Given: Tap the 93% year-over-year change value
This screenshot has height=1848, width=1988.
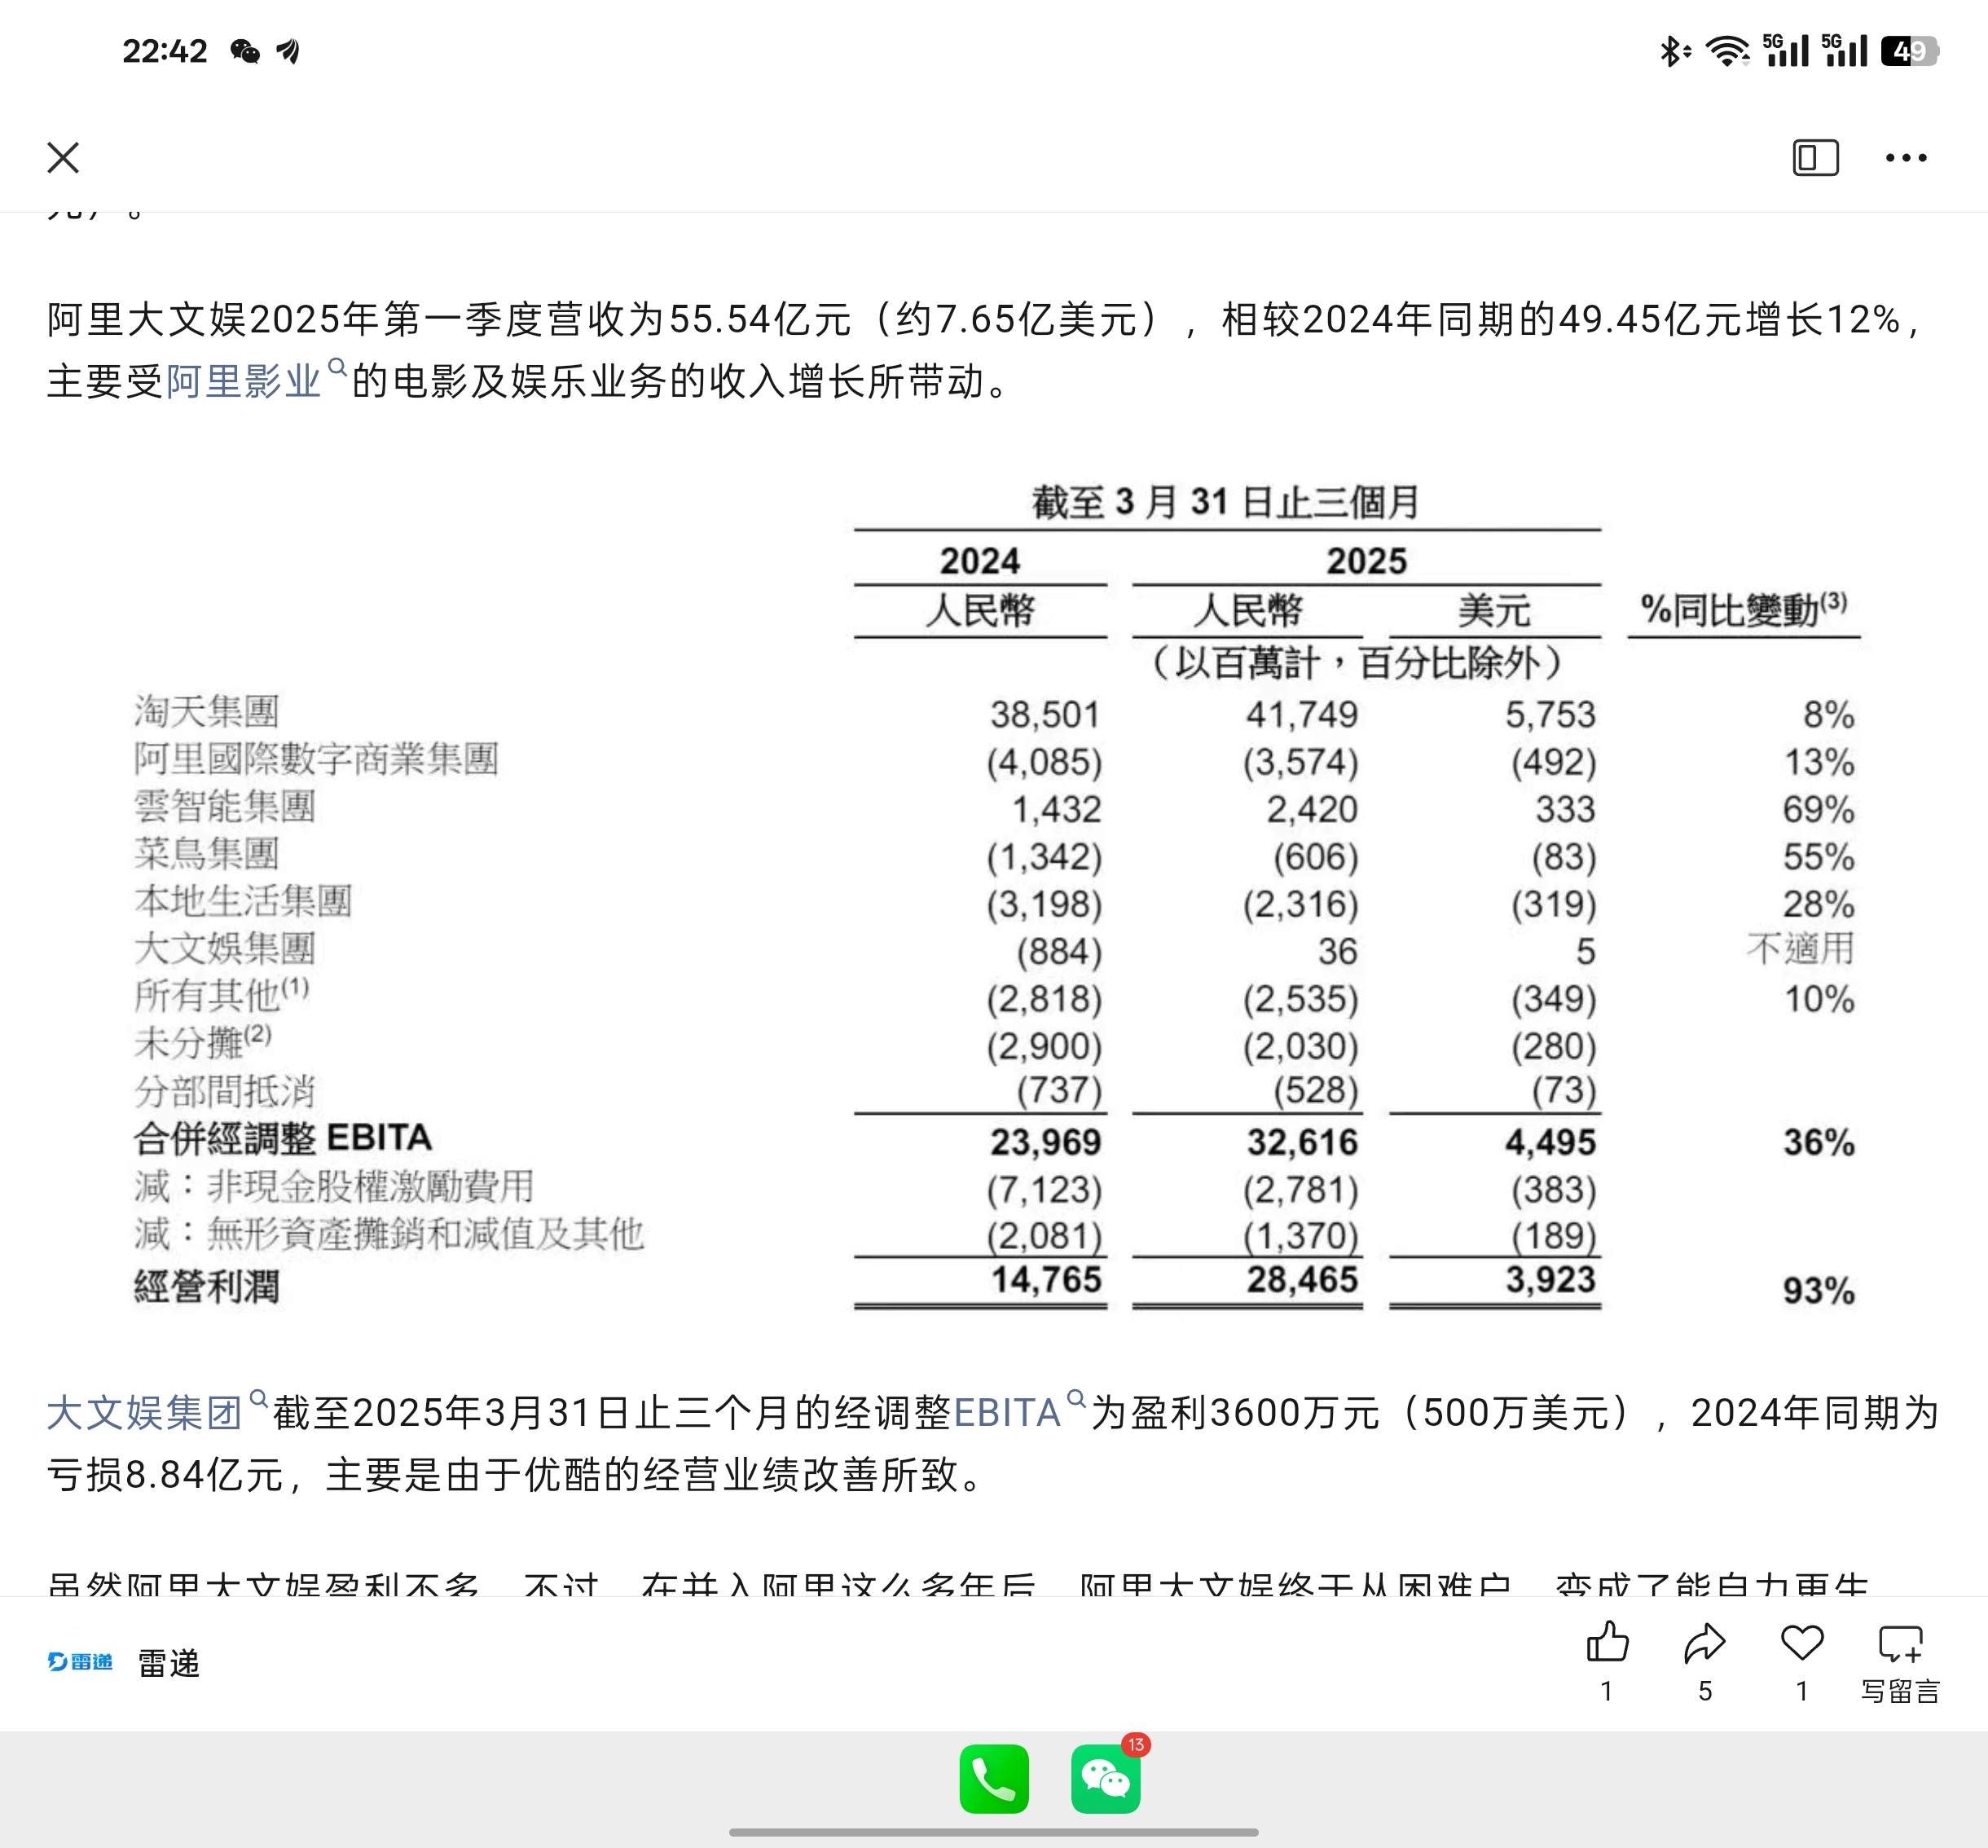Looking at the screenshot, I should pyautogui.click(x=1819, y=1291).
